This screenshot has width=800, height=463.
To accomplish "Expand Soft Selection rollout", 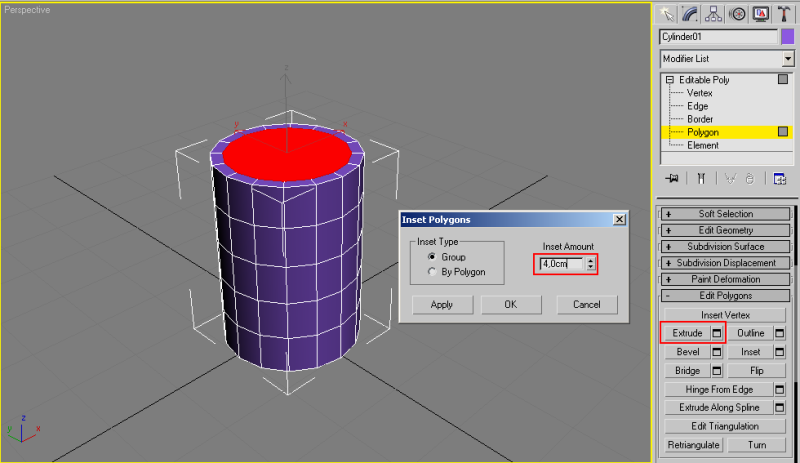I will 726,214.
